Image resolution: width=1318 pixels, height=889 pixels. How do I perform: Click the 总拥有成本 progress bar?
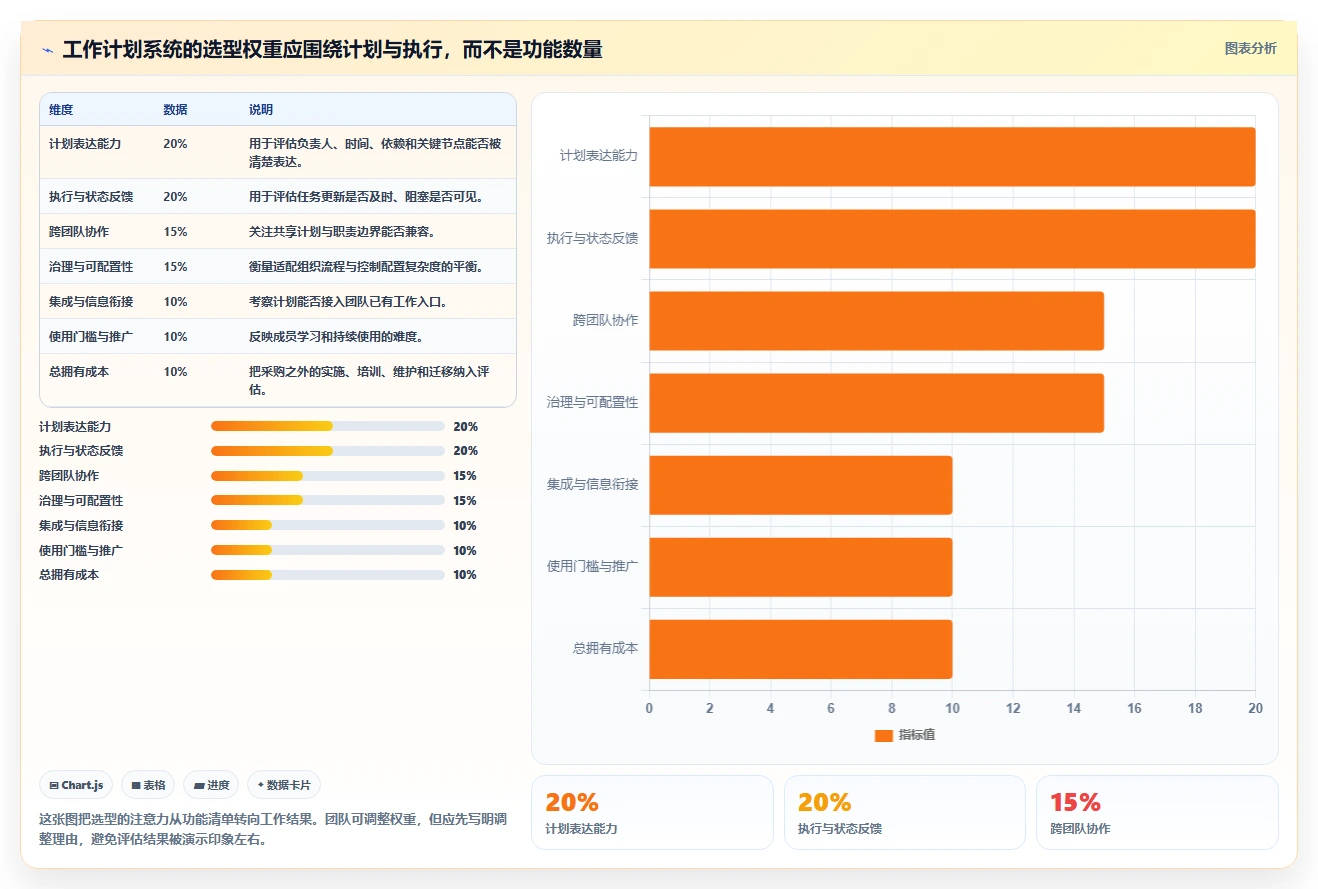pyautogui.click(x=328, y=575)
